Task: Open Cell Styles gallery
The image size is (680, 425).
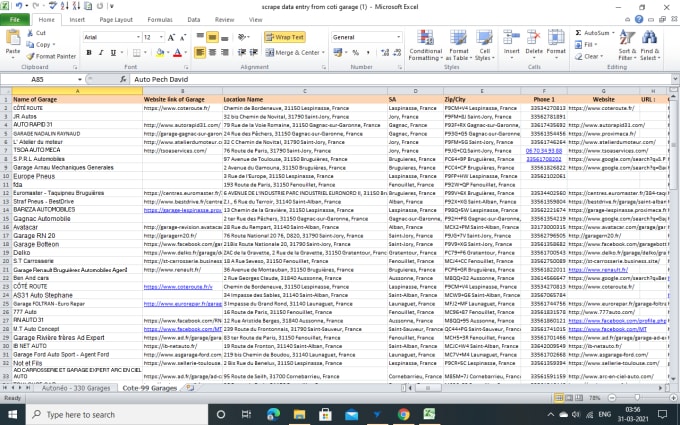Action: click(x=484, y=45)
